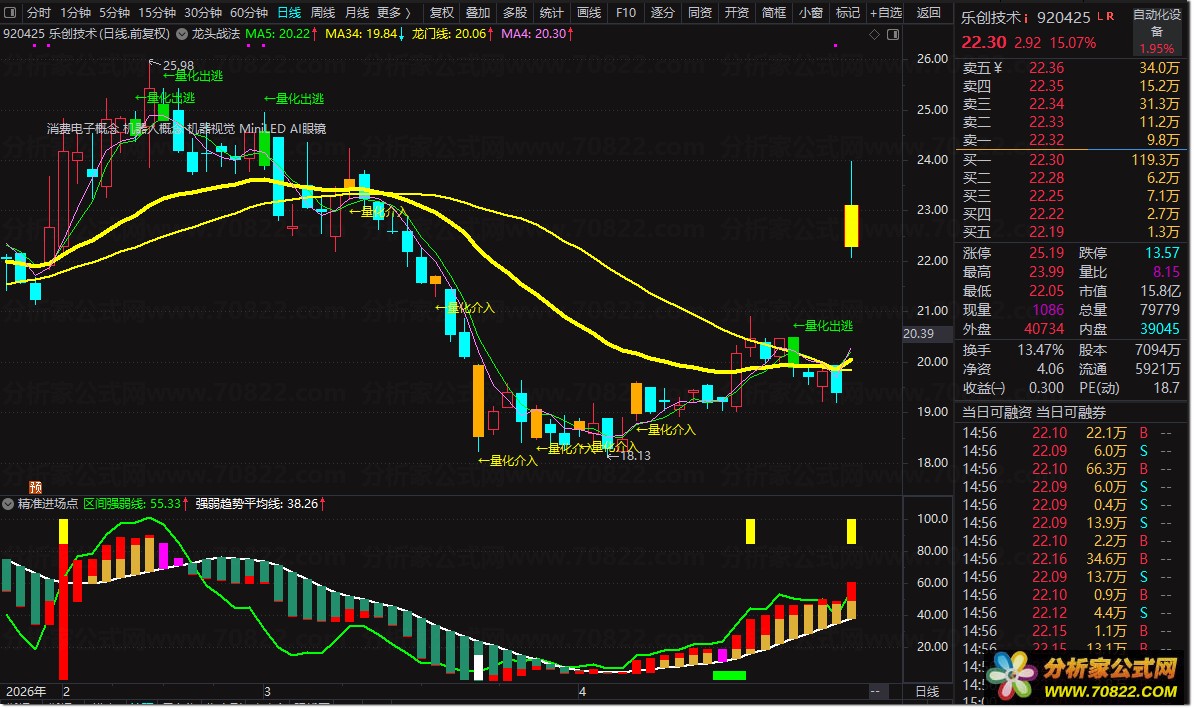Switch to the 5分钟 chart period
This screenshot has height=708, width=1194.
click(114, 12)
